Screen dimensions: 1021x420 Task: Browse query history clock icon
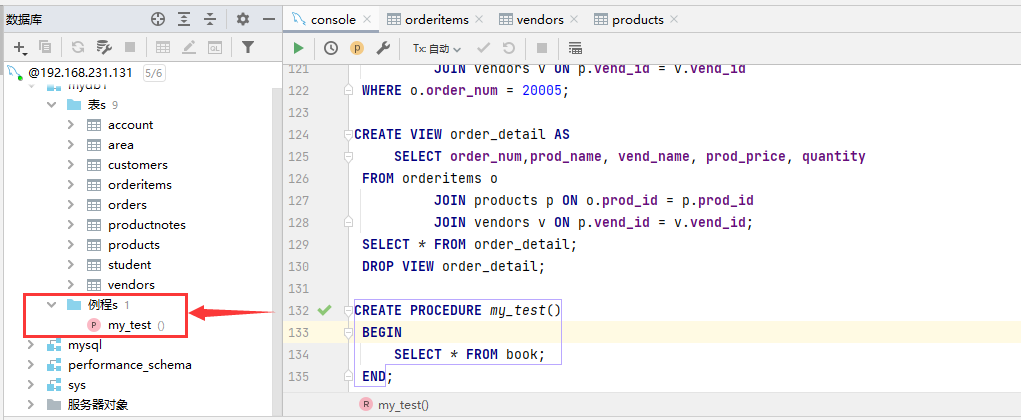tap(331, 48)
